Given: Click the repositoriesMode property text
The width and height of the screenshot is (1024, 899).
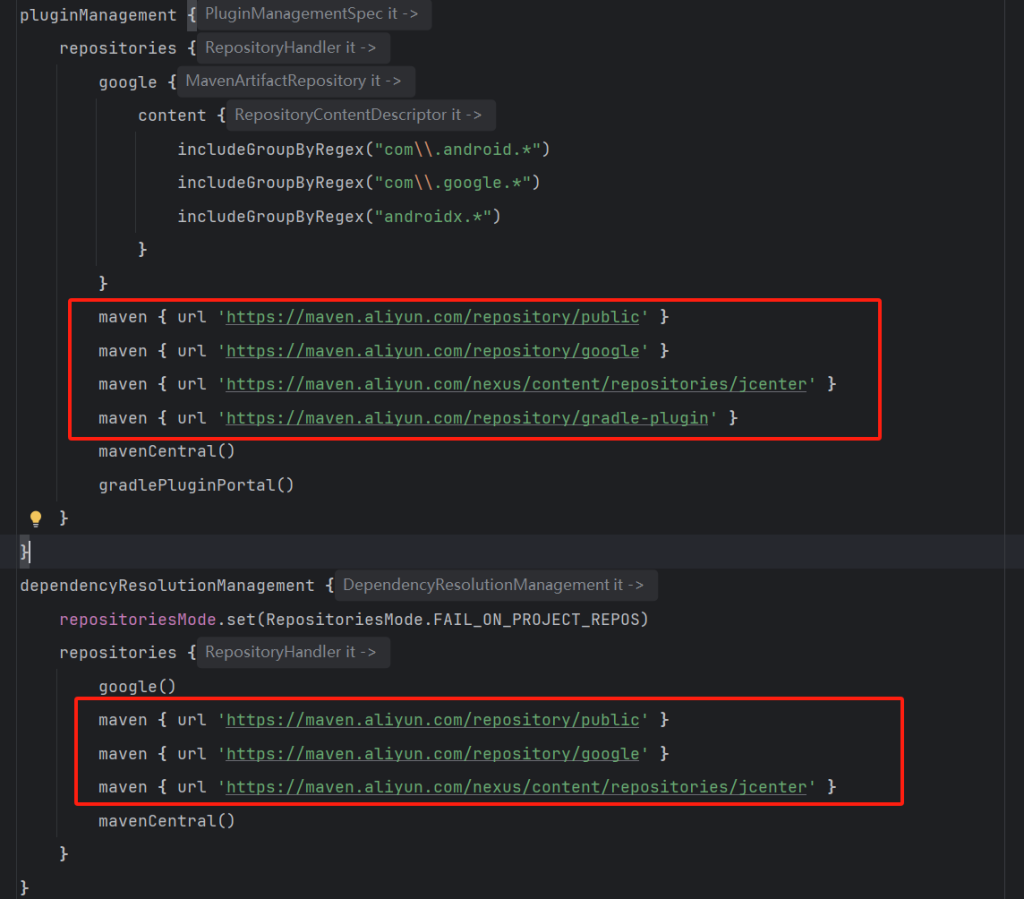Looking at the screenshot, I should coord(137,619).
